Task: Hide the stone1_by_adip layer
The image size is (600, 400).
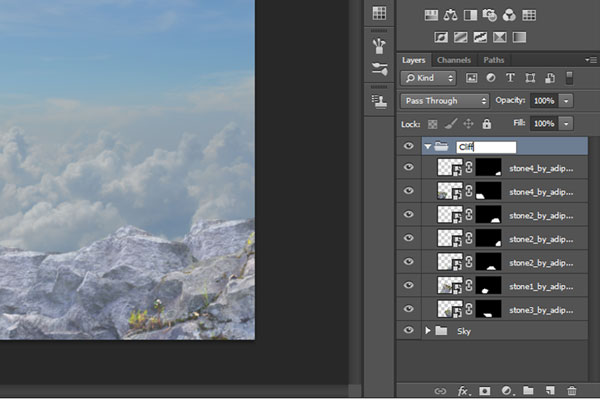Action: 408,288
